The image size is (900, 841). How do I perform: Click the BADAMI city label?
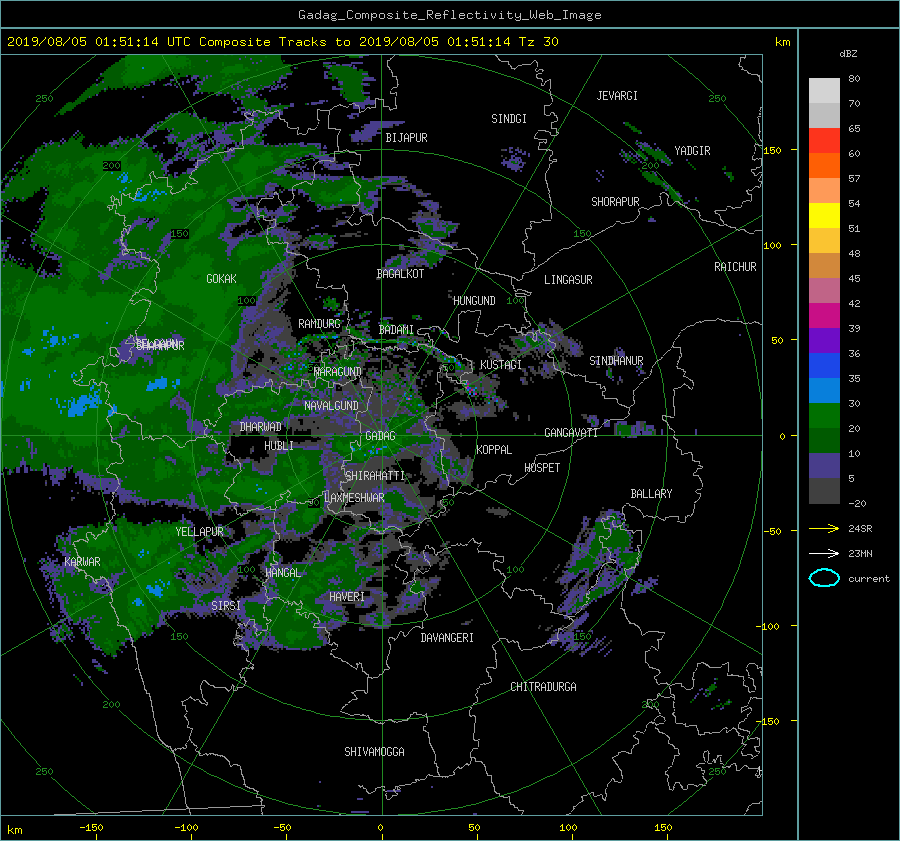tap(396, 330)
